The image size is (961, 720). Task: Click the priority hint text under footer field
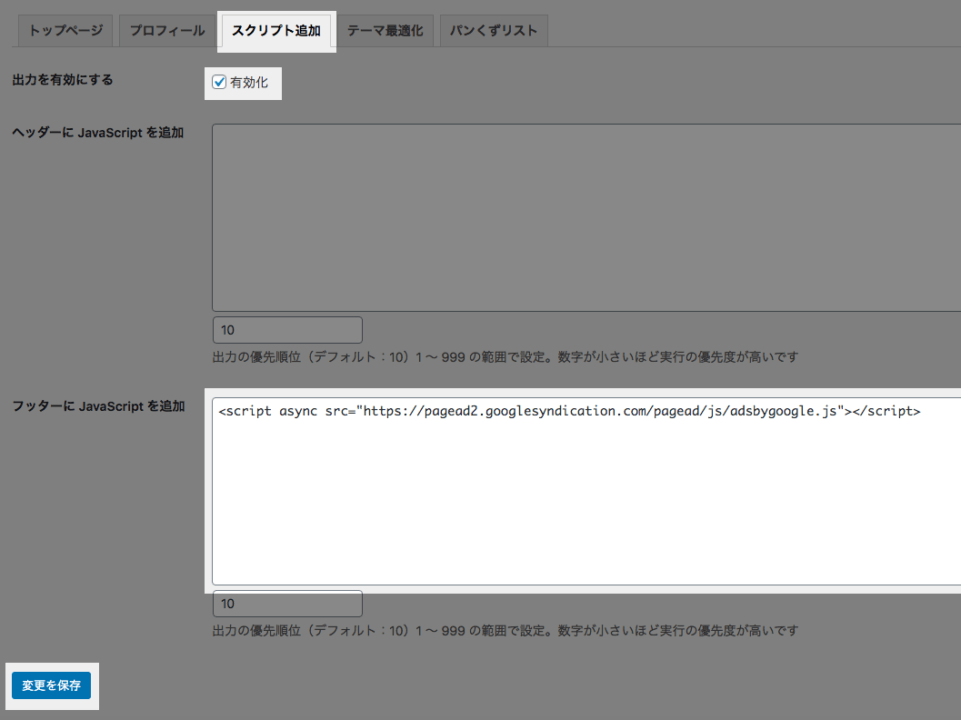(505, 631)
